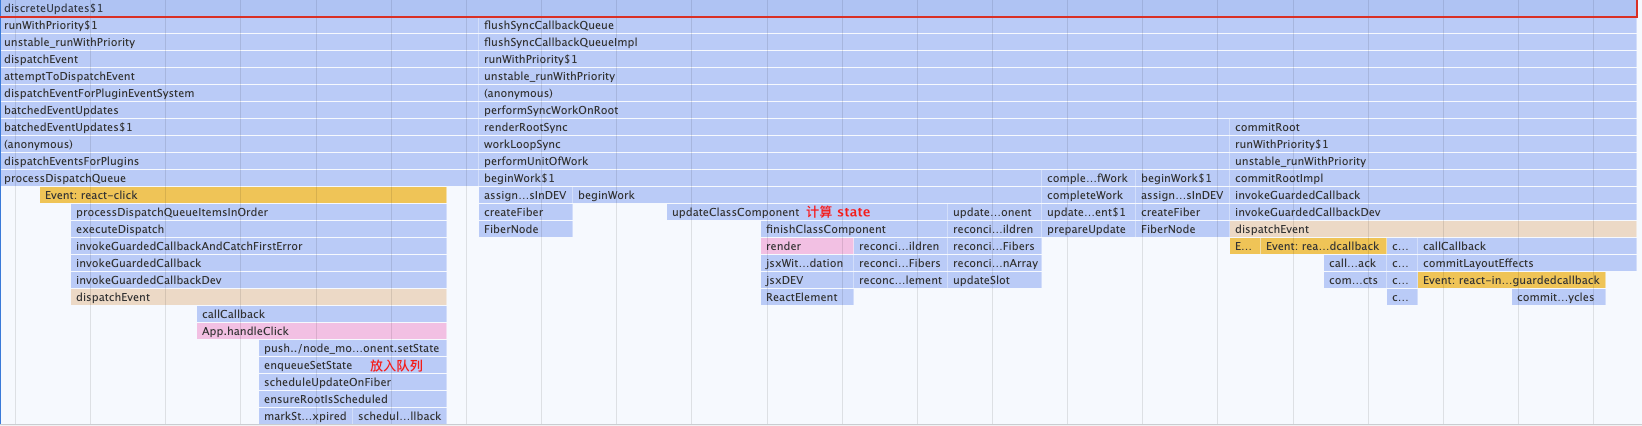Select the schedul...llback frame

pyautogui.click(x=400, y=416)
